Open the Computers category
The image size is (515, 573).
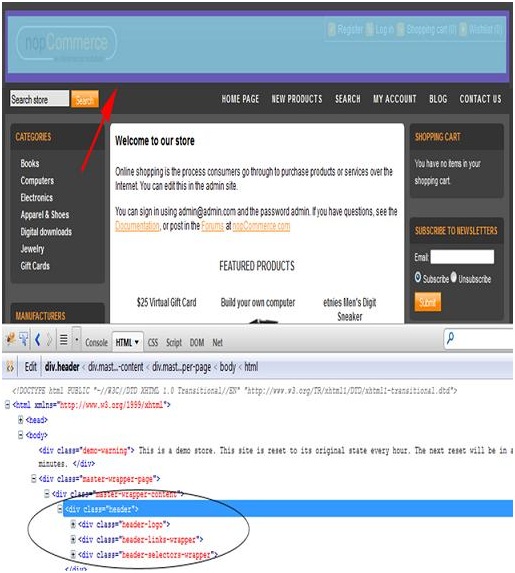pyautogui.click(x=37, y=181)
